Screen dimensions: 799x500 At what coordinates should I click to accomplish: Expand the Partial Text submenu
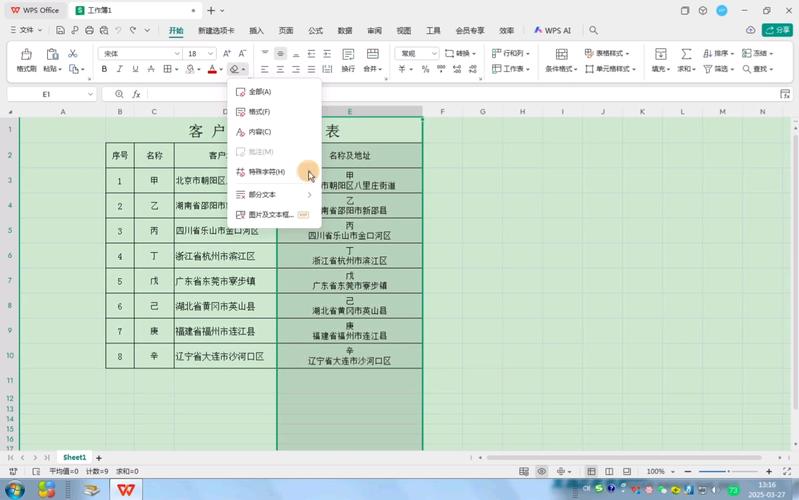pyautogui.click(x=274, y=195)
